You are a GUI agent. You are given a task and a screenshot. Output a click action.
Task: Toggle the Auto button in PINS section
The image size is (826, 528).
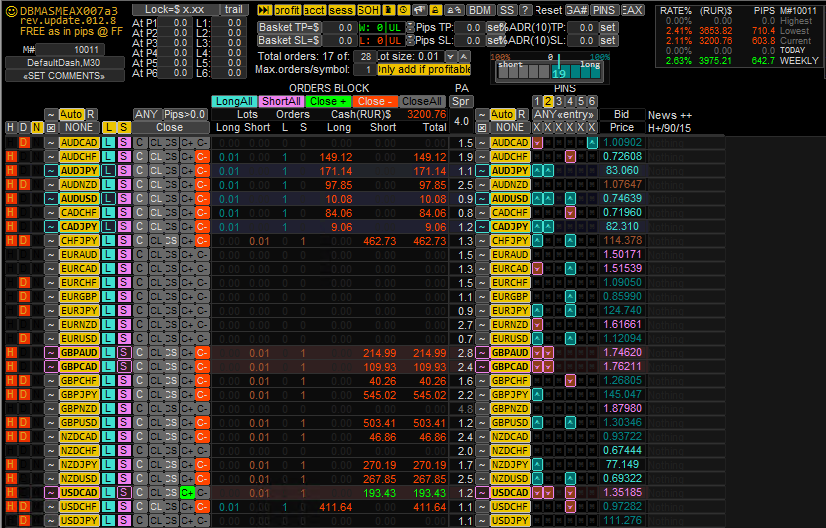pos(502,114)
